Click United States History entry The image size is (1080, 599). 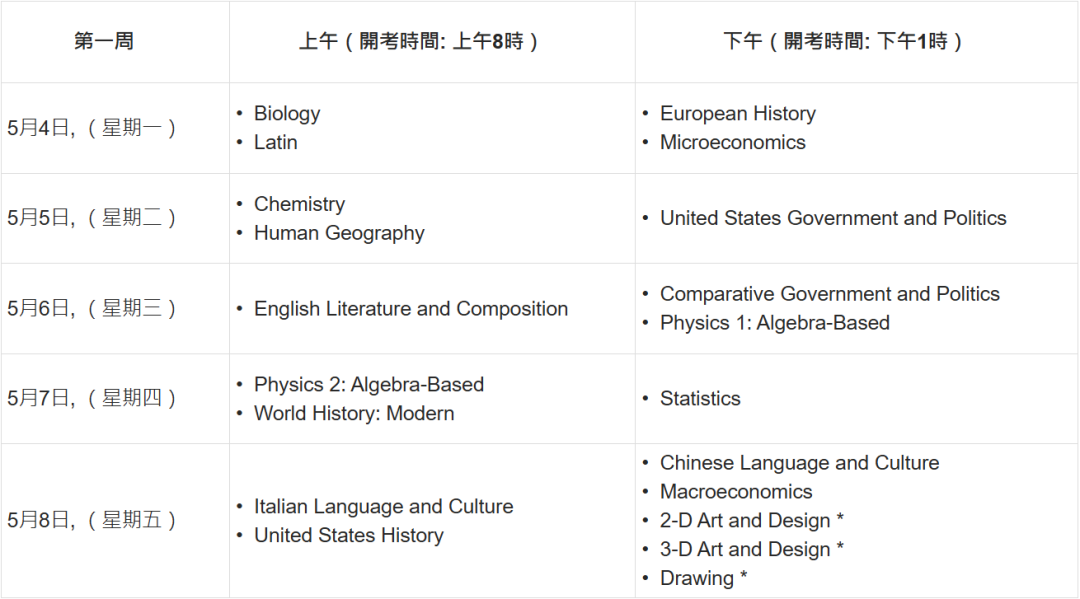click(349, 536)
